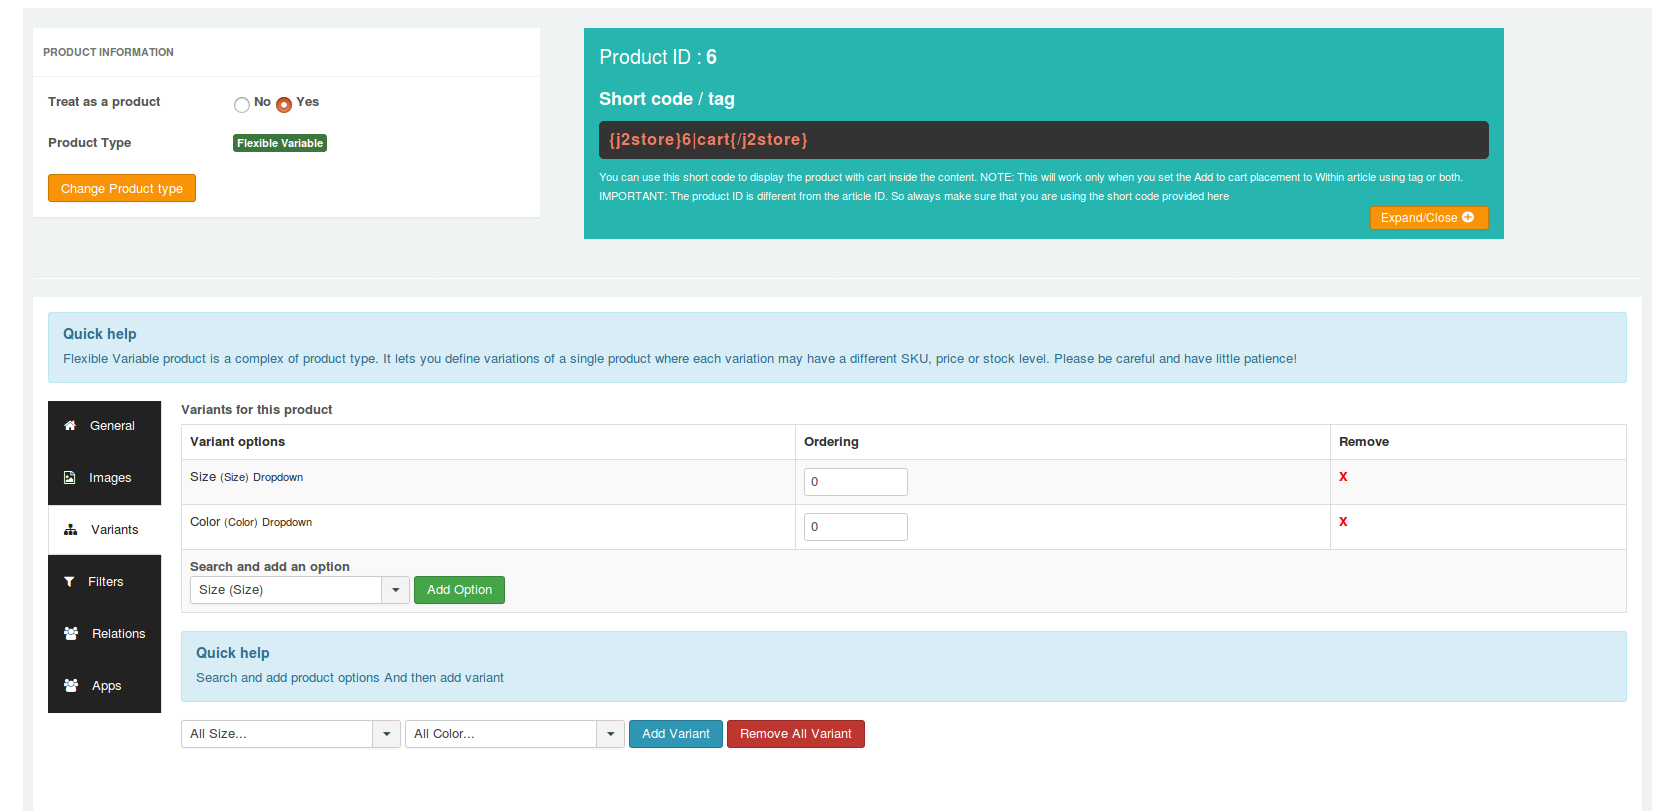Remove the Size variant option with red X

click(1343, 477)
